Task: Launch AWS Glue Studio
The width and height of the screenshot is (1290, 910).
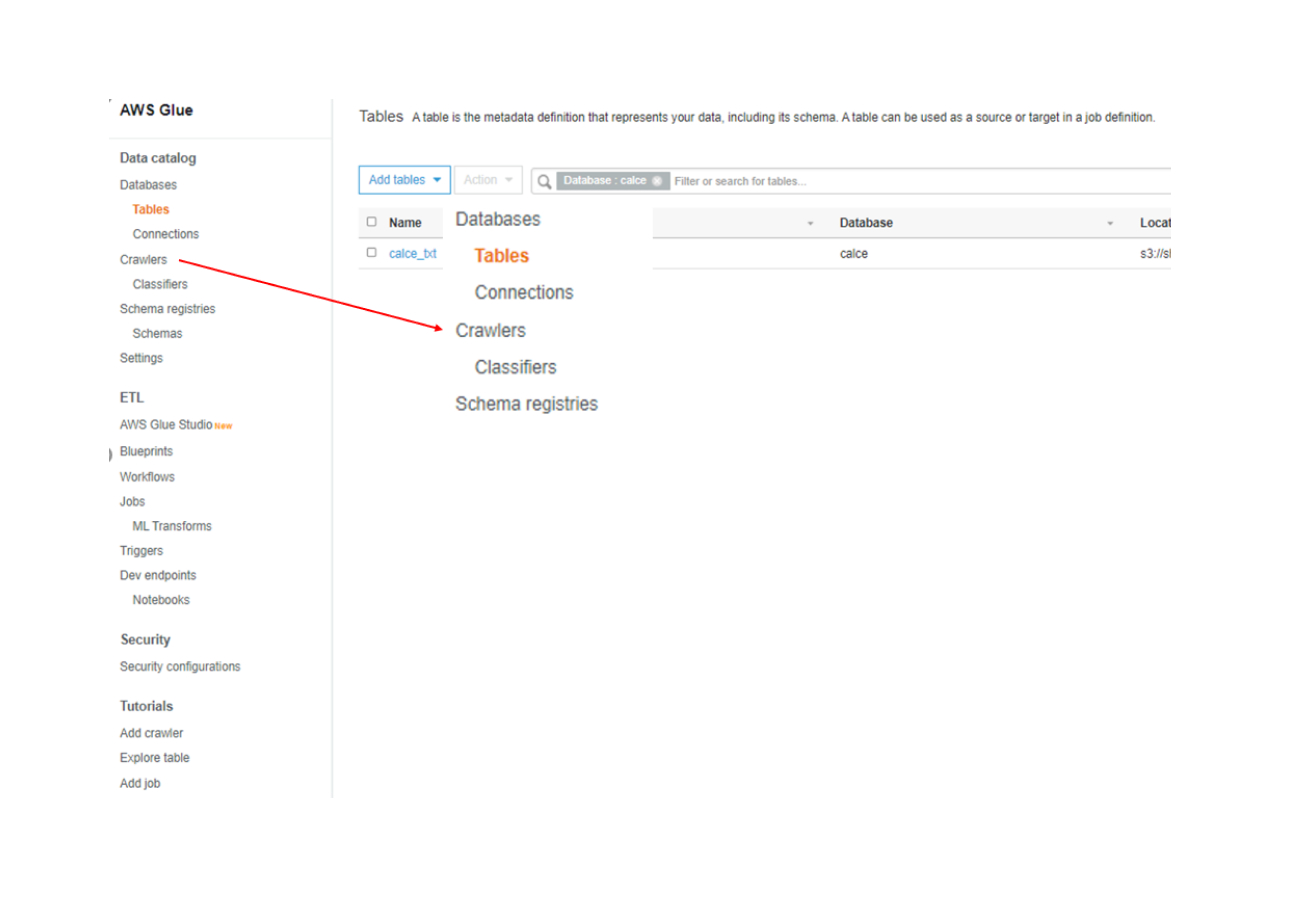Action: pos(166,425)
